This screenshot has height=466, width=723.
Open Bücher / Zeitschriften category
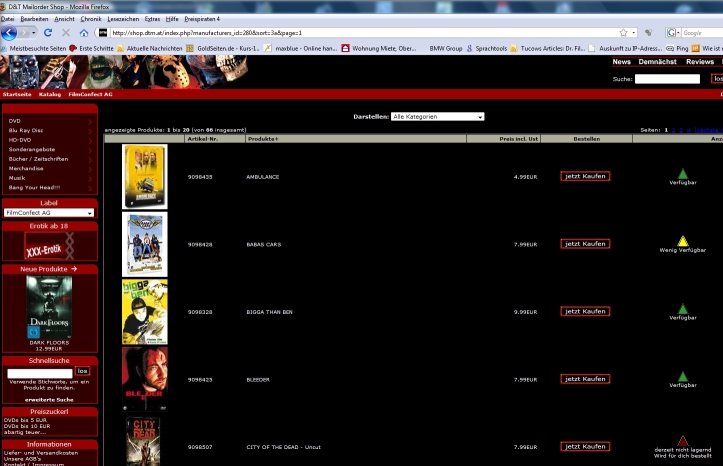pyautogui.click(x=38, y=159)
